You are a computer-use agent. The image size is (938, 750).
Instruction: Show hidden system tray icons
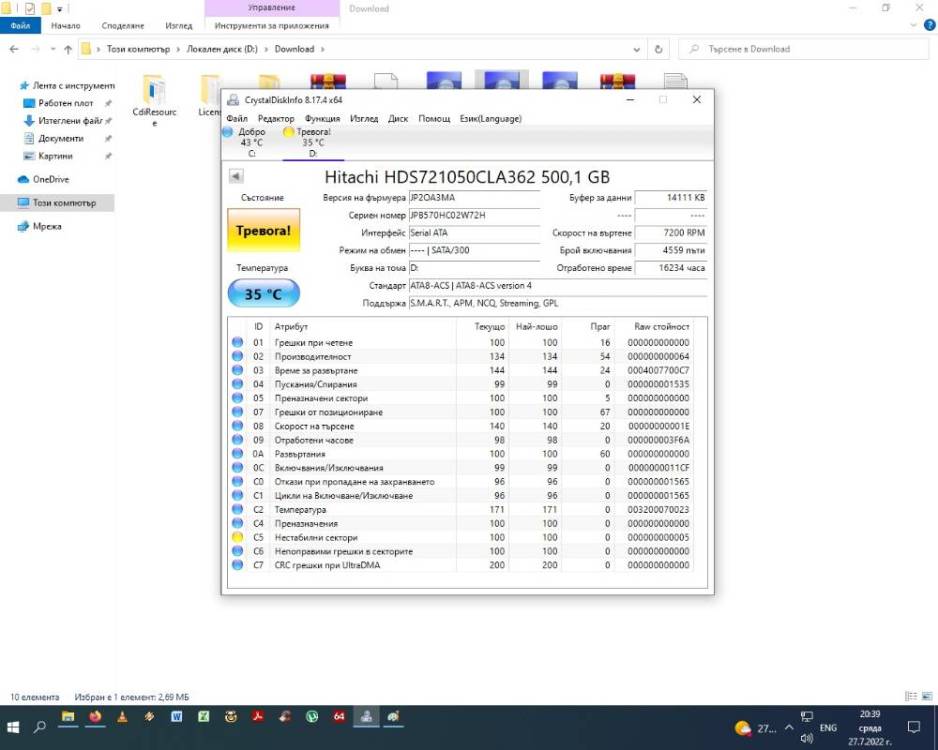point(789,727)
